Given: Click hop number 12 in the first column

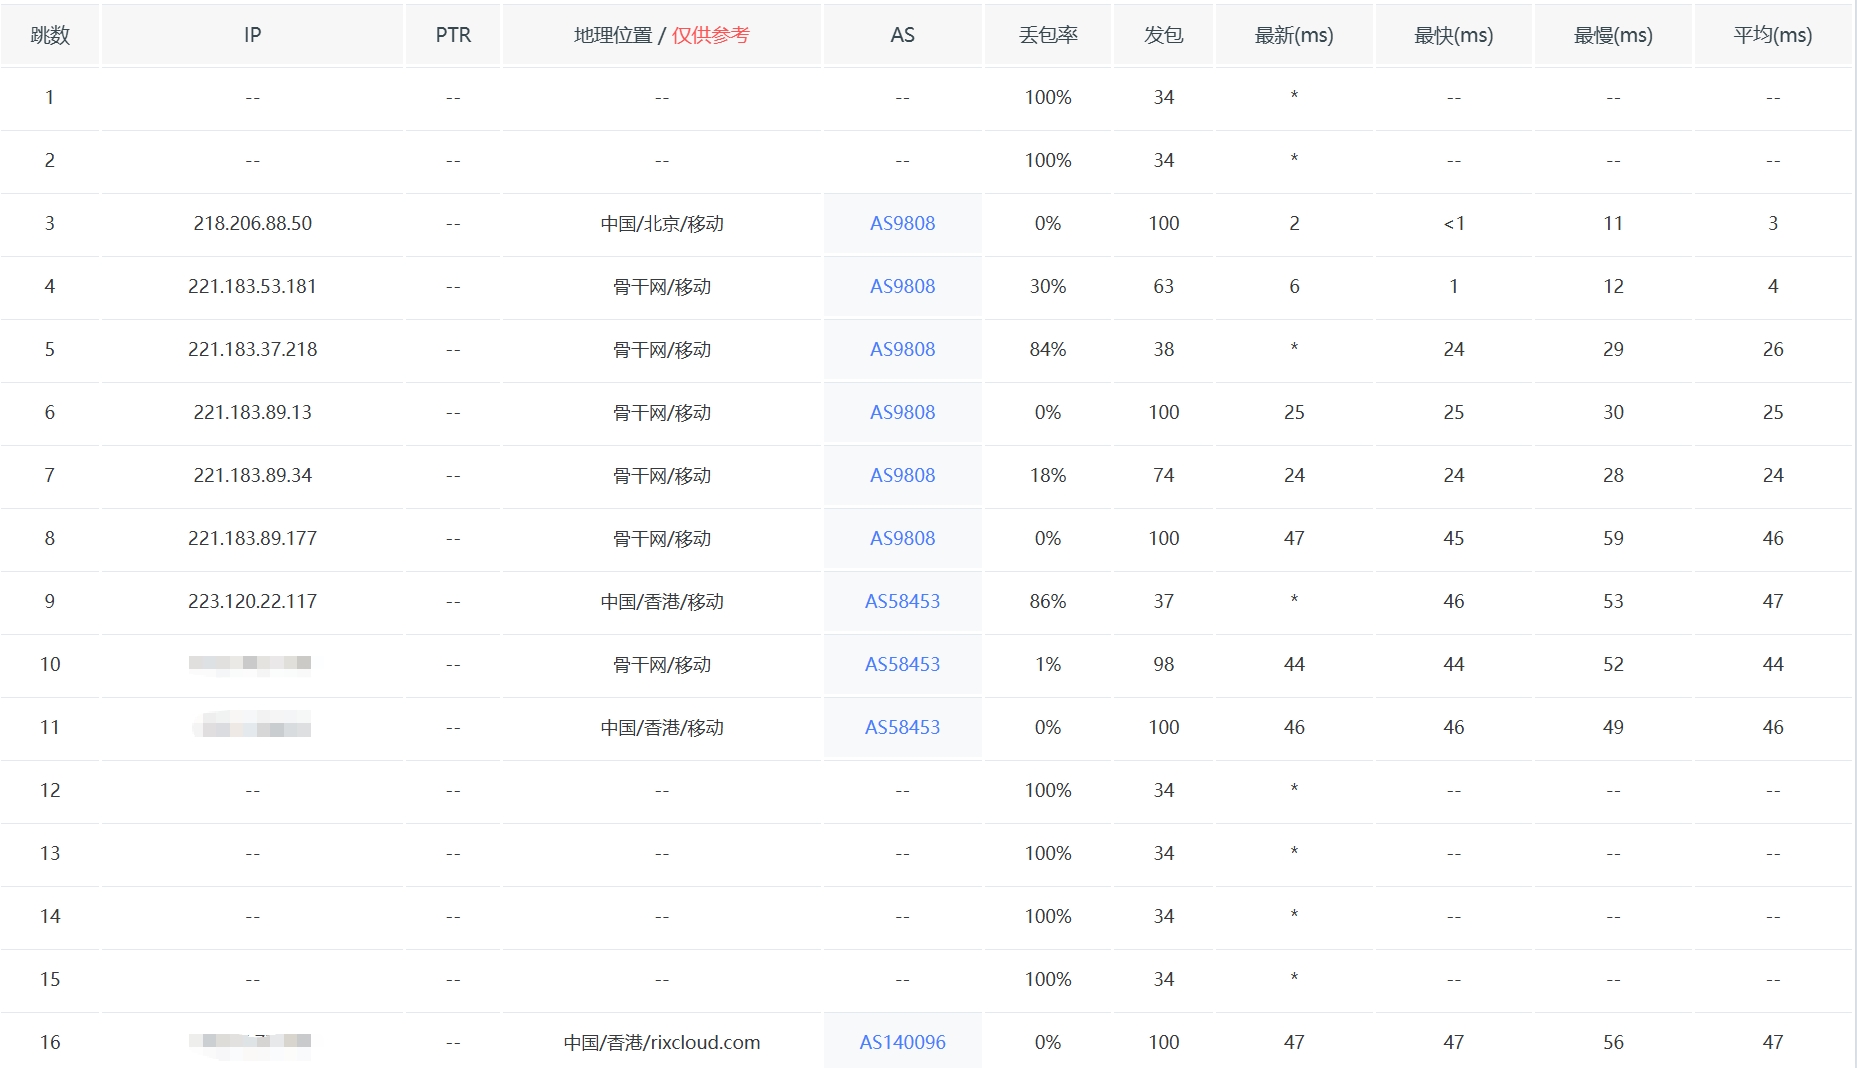Looking at the screenshot, I should pyautogui.click(x=50, y=790).
